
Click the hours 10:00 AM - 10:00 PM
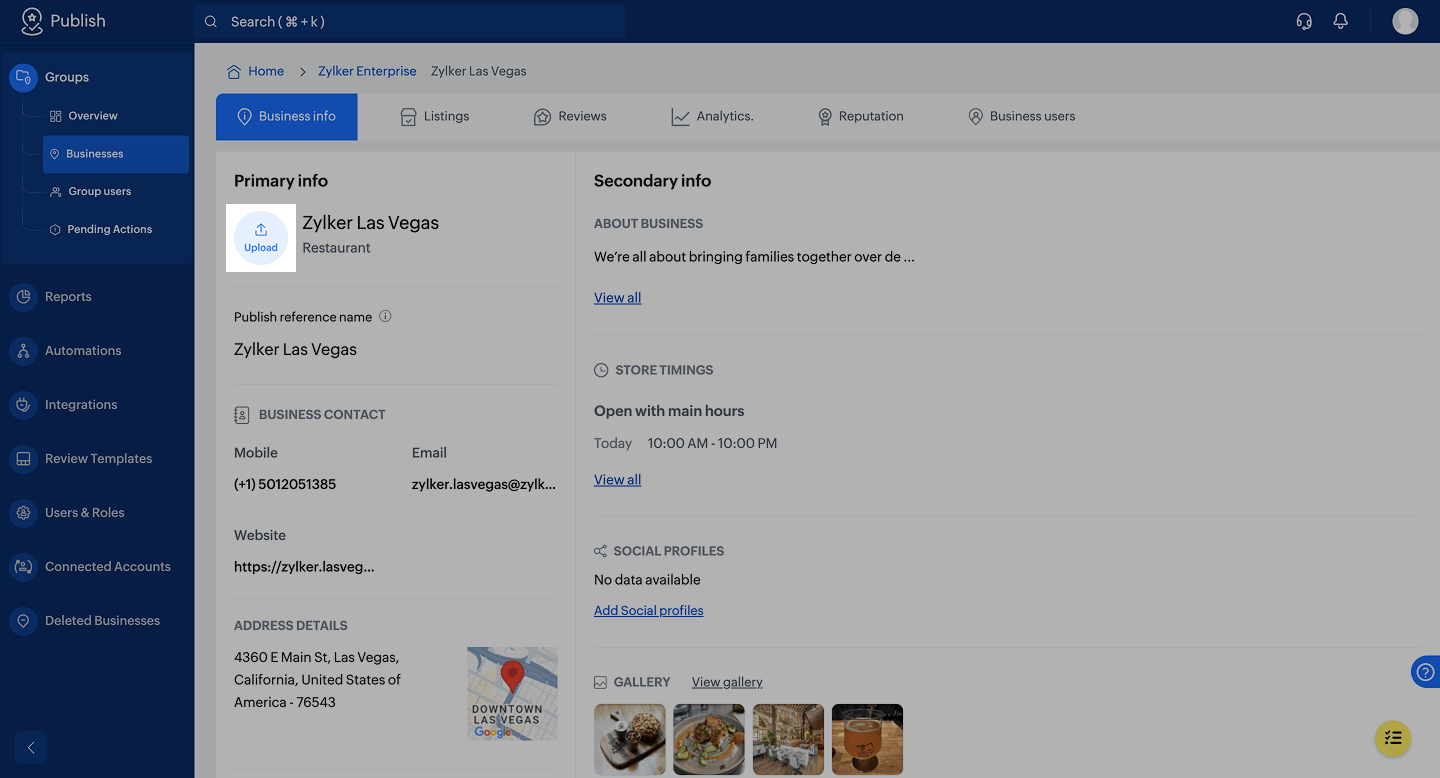[x=712, y=443]
